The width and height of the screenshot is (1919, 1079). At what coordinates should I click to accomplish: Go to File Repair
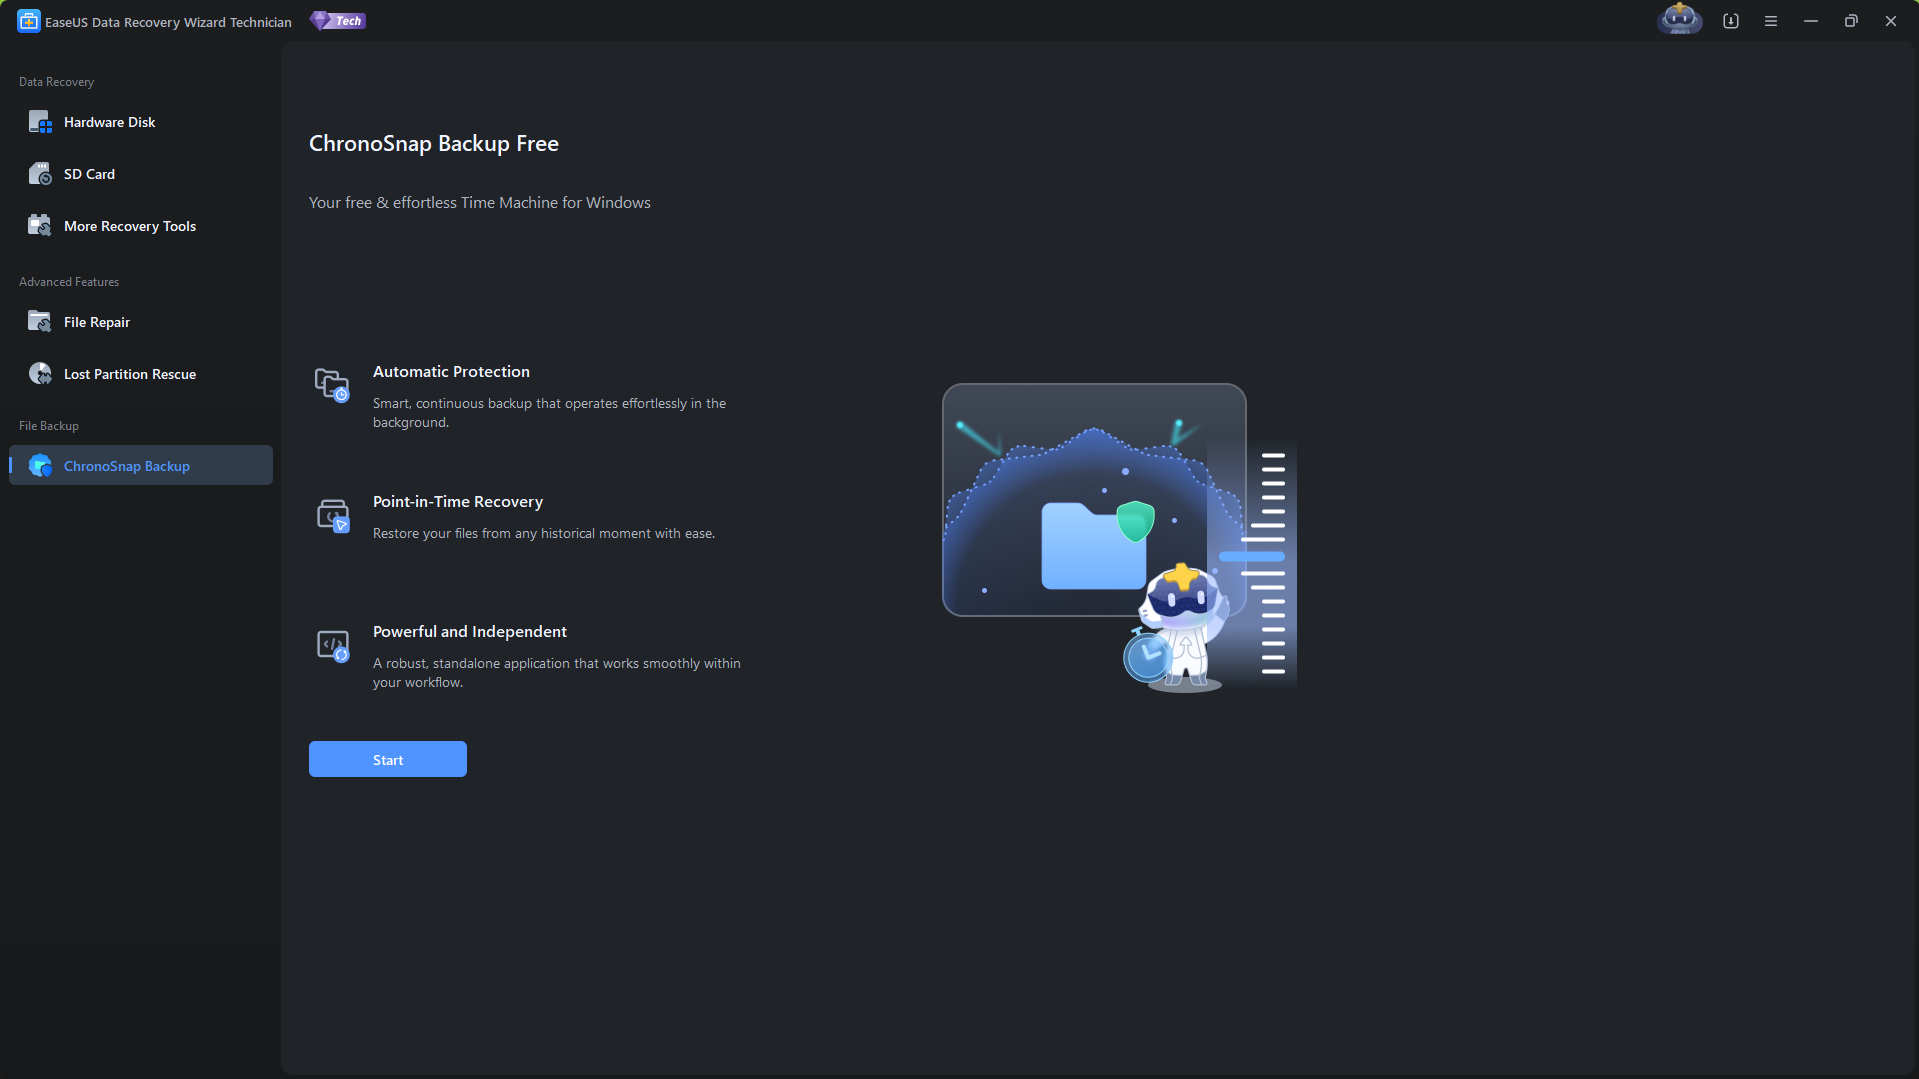click(x=96, y=322)
